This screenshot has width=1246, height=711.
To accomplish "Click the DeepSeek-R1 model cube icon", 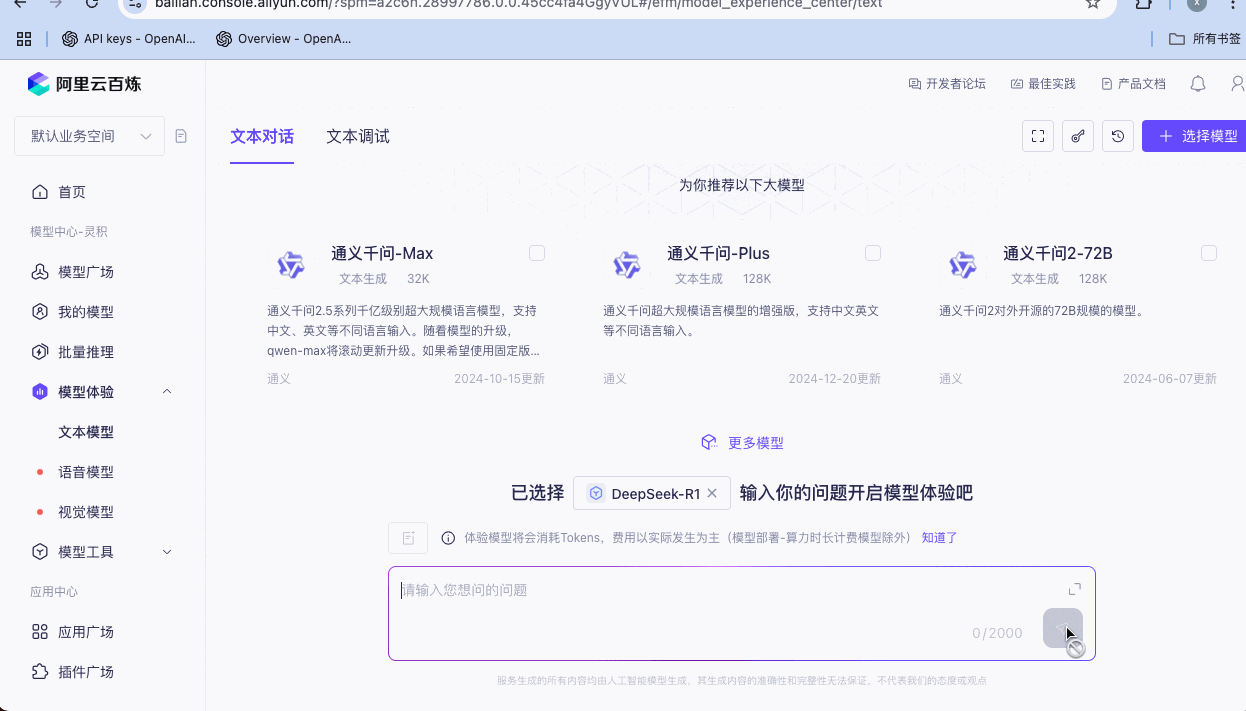I will (x=596, y=493).
